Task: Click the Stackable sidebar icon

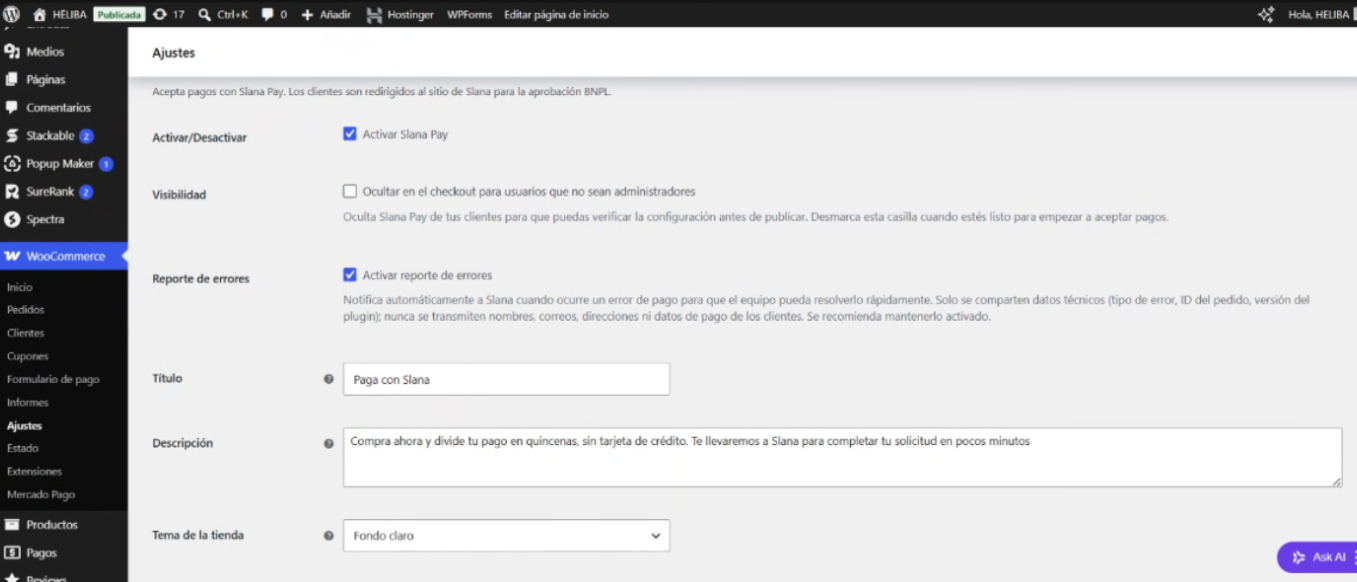Action: [x=12, y=135]
